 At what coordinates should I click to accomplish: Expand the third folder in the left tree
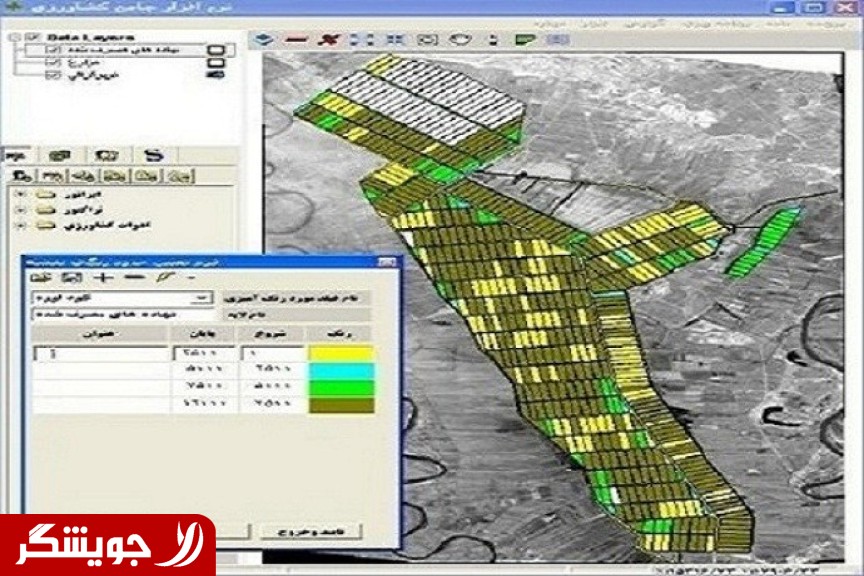[x=19, y=226]
